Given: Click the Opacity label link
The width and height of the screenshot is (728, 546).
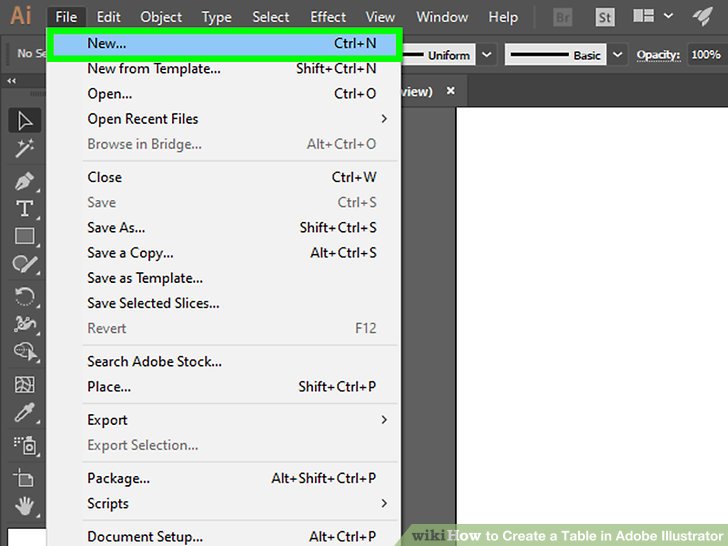Looking at the screenshot, I should point(658,55).
